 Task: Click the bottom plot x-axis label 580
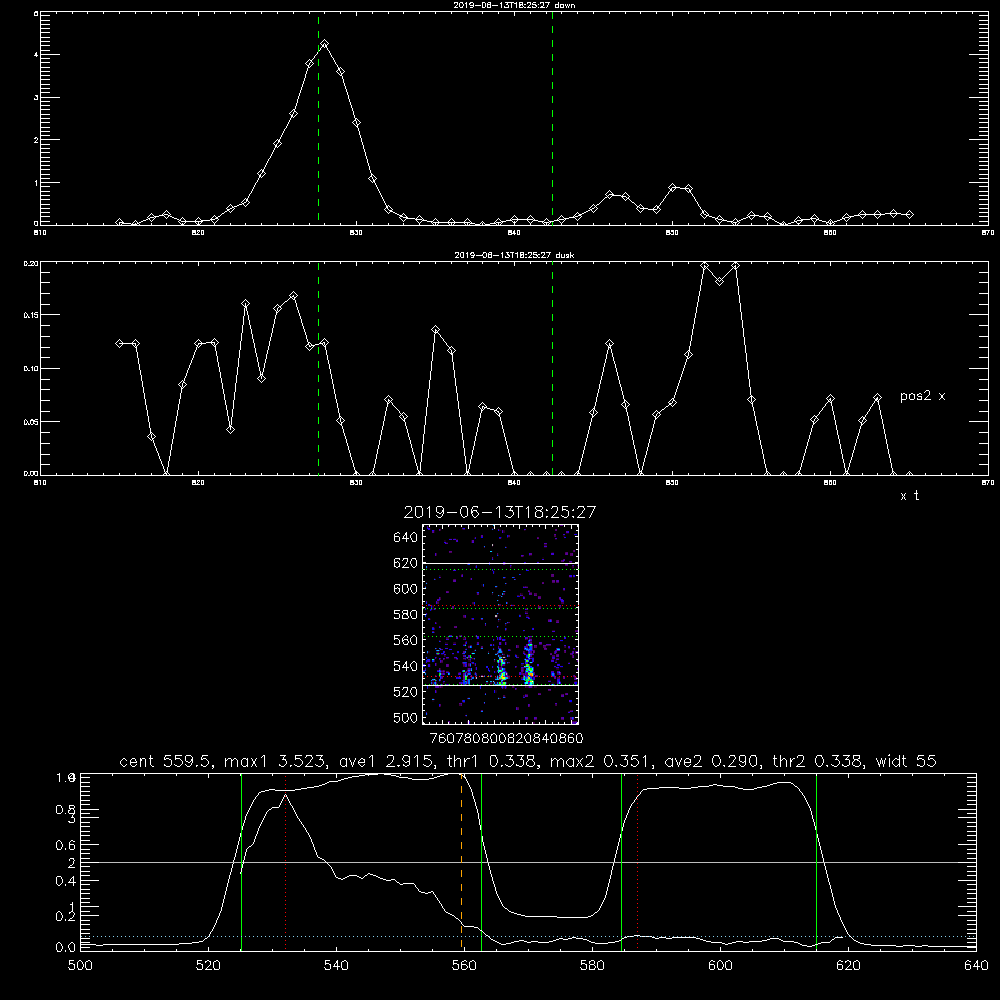[592, 966]
